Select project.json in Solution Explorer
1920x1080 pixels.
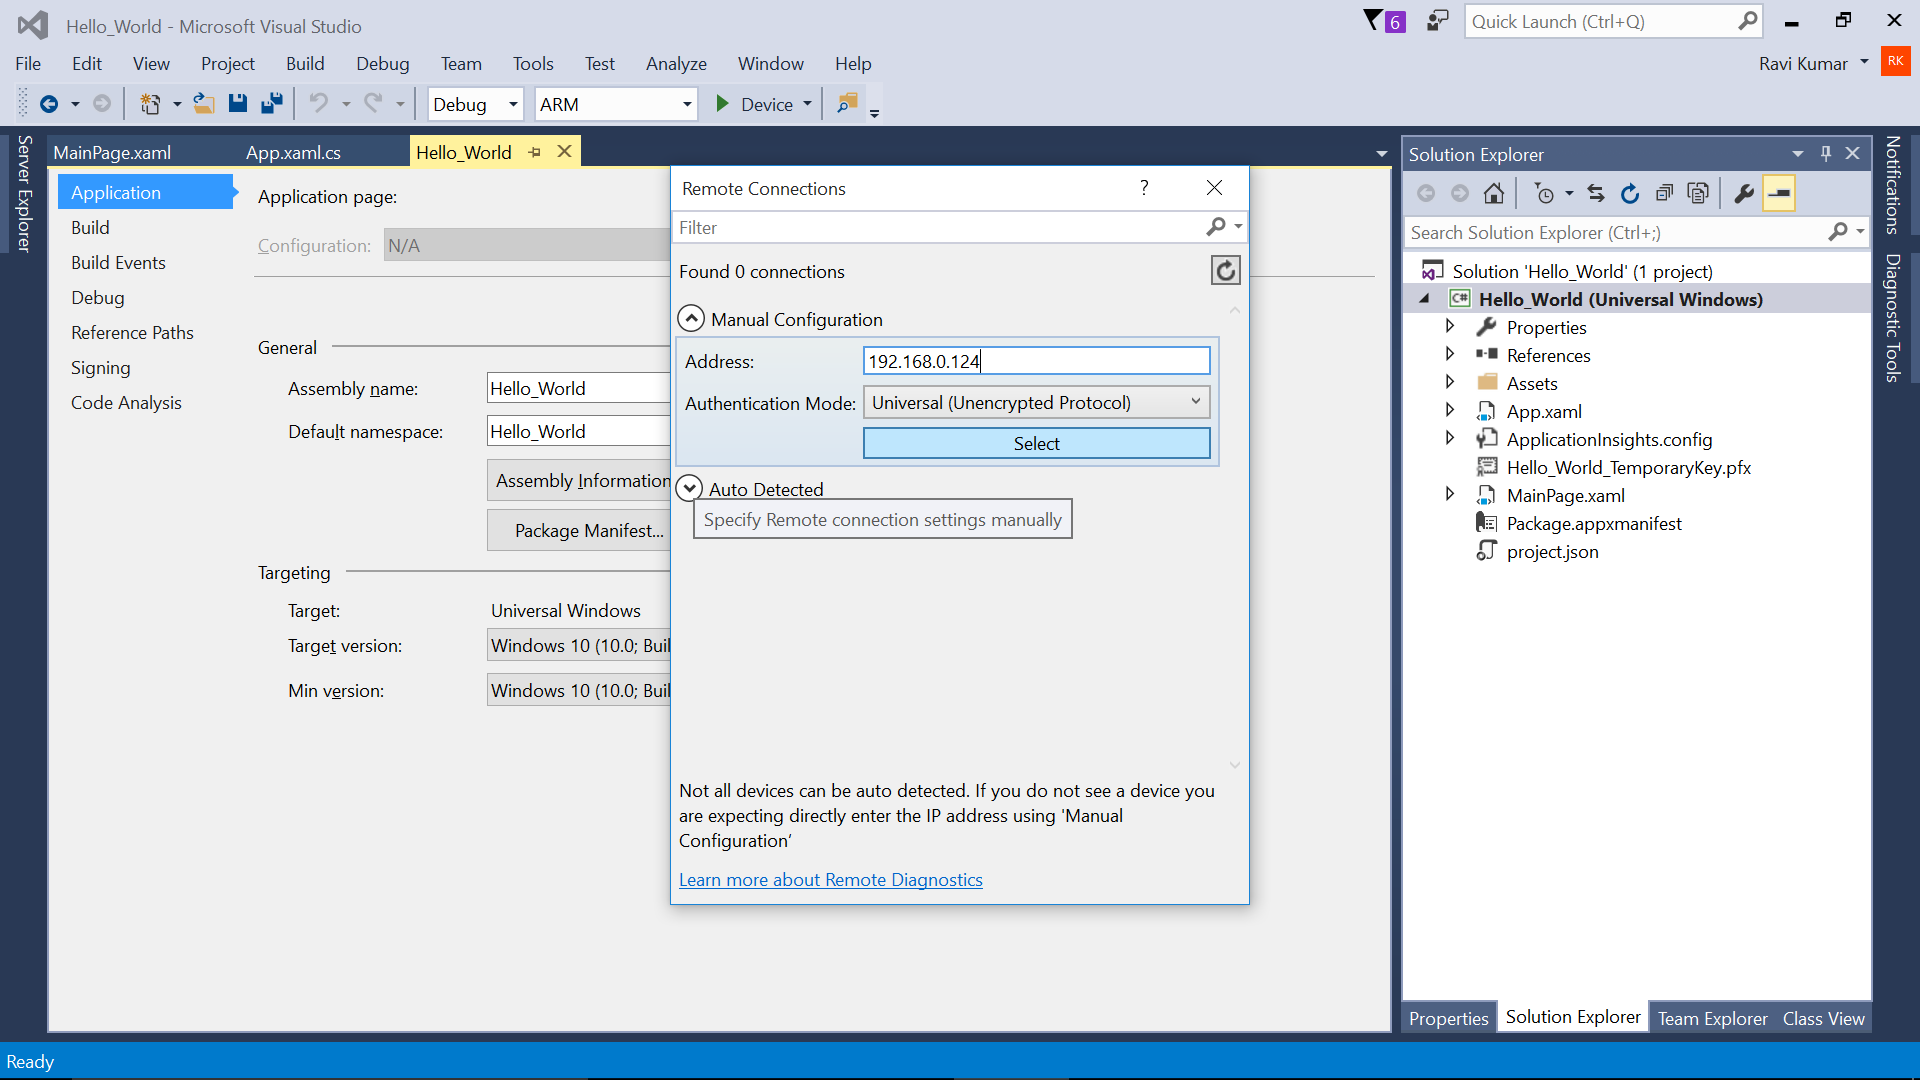point(1552,551)
